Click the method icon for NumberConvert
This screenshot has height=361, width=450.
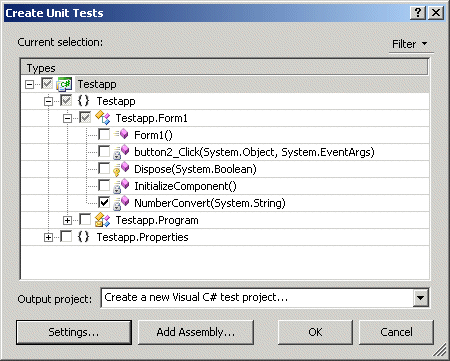[x=121, y=203]
